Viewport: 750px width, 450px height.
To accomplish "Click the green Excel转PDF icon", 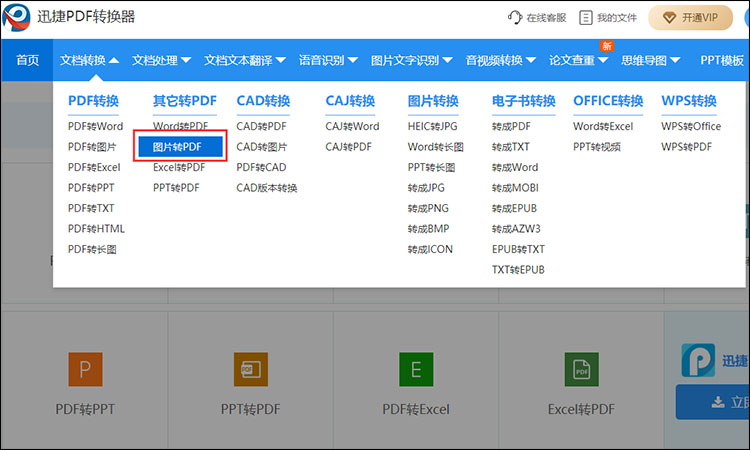I will click(x=580, y=369).
